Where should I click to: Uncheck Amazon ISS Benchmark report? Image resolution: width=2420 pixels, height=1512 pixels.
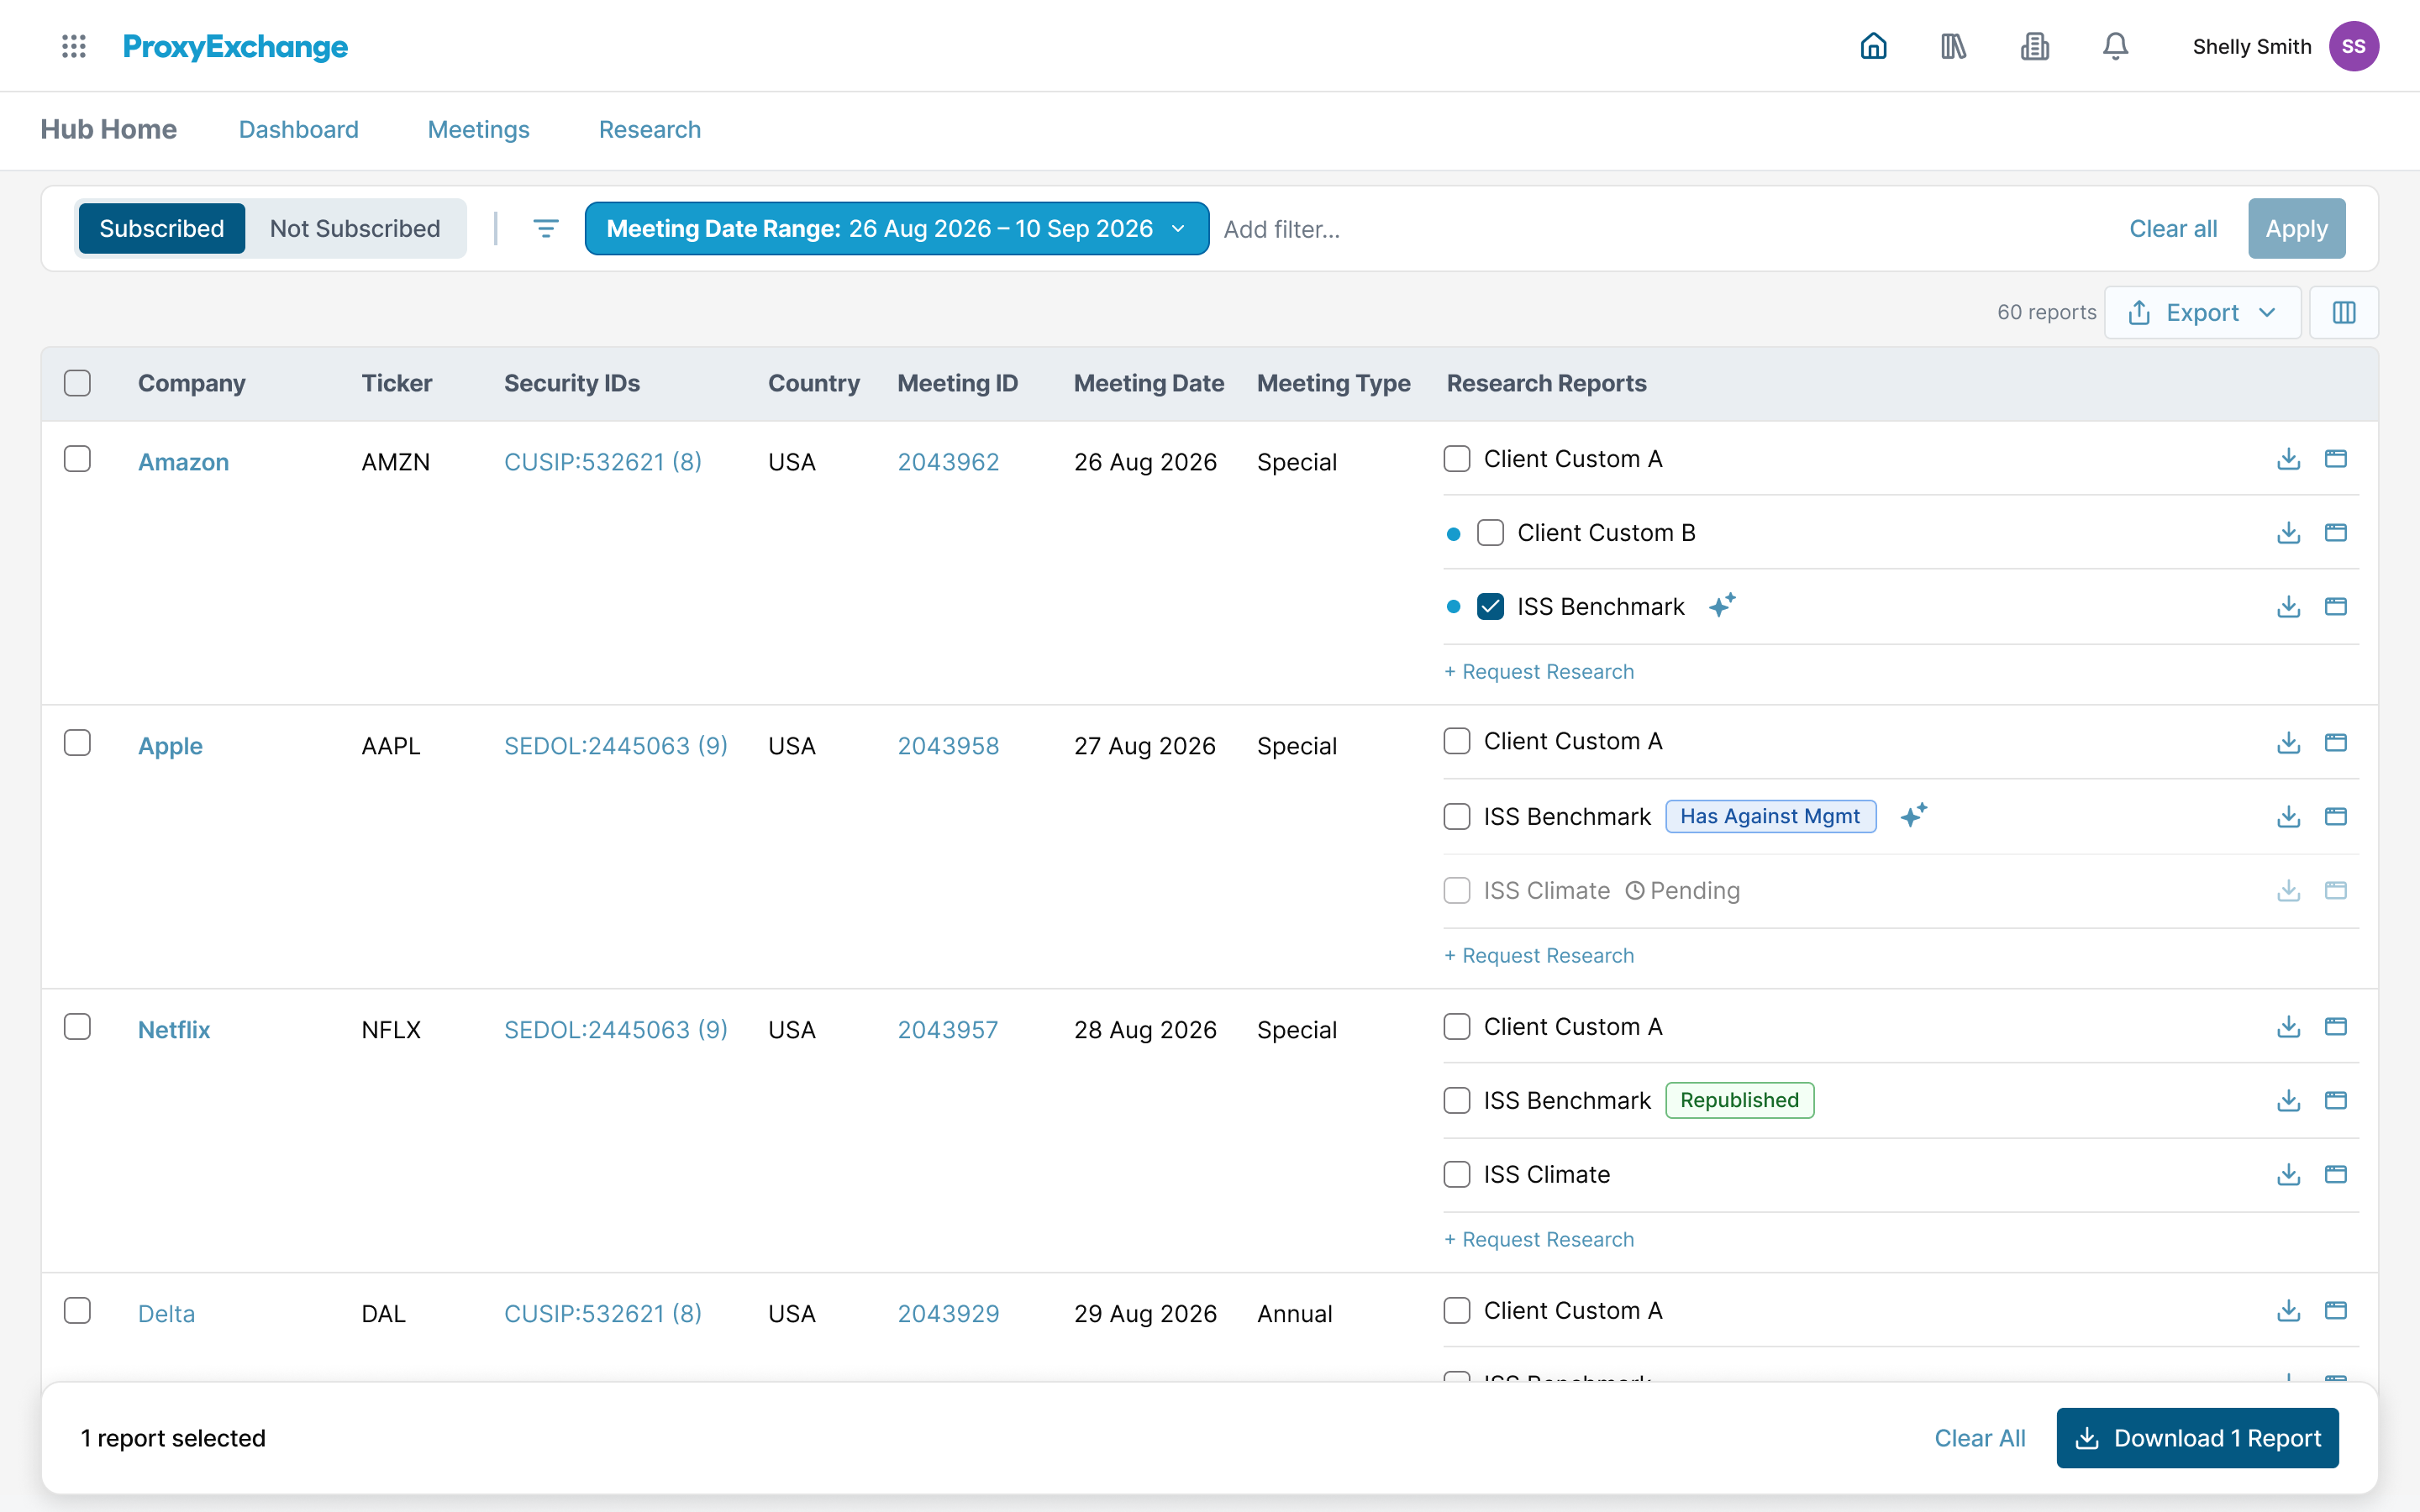(1490, 607)
